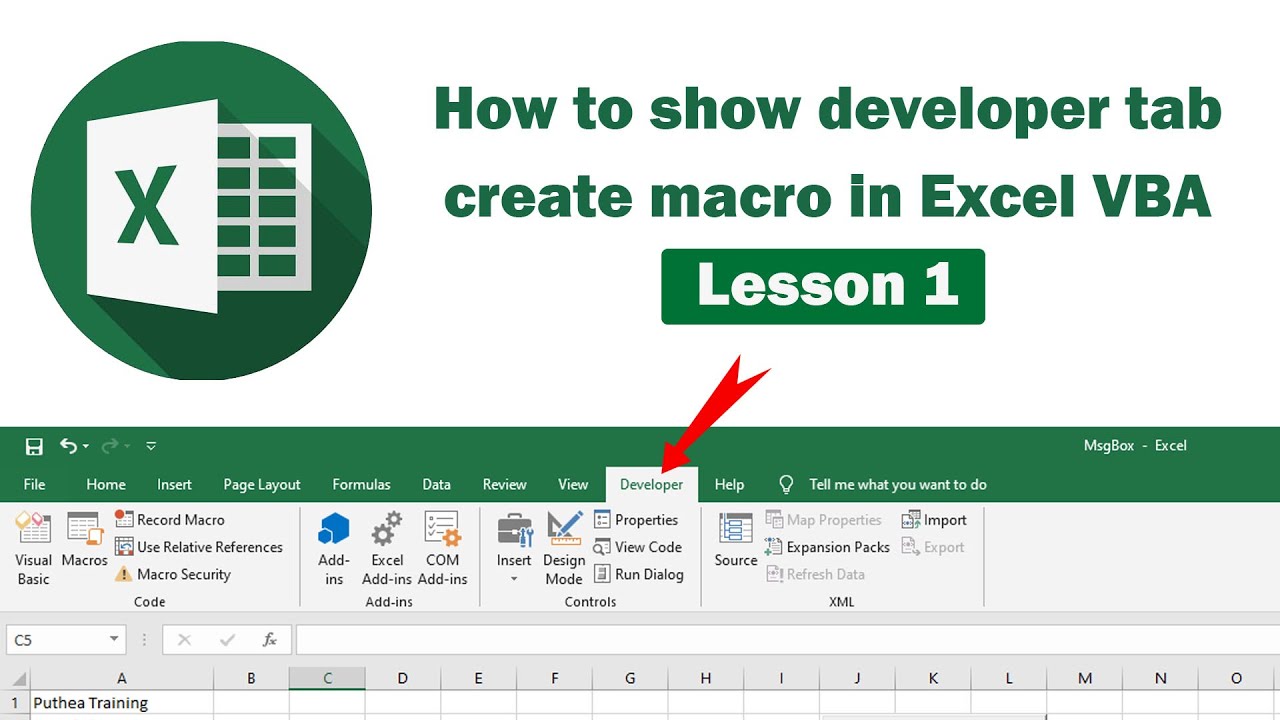Open the Macros dialog
The height and width of the screenshot is (720, 1280).
(x=84, y=540)
